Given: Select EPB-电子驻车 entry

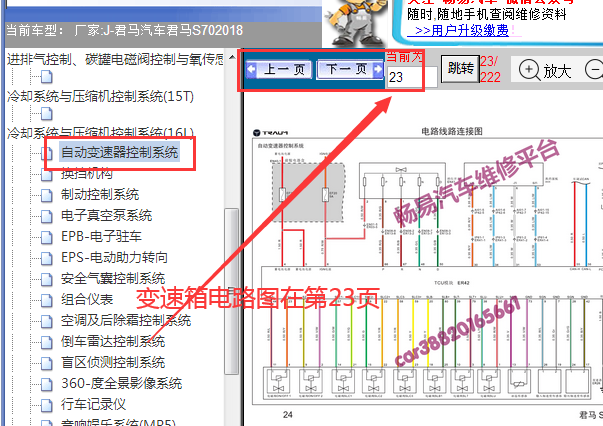Looking at the screenshot, I should tap(101, 236).
